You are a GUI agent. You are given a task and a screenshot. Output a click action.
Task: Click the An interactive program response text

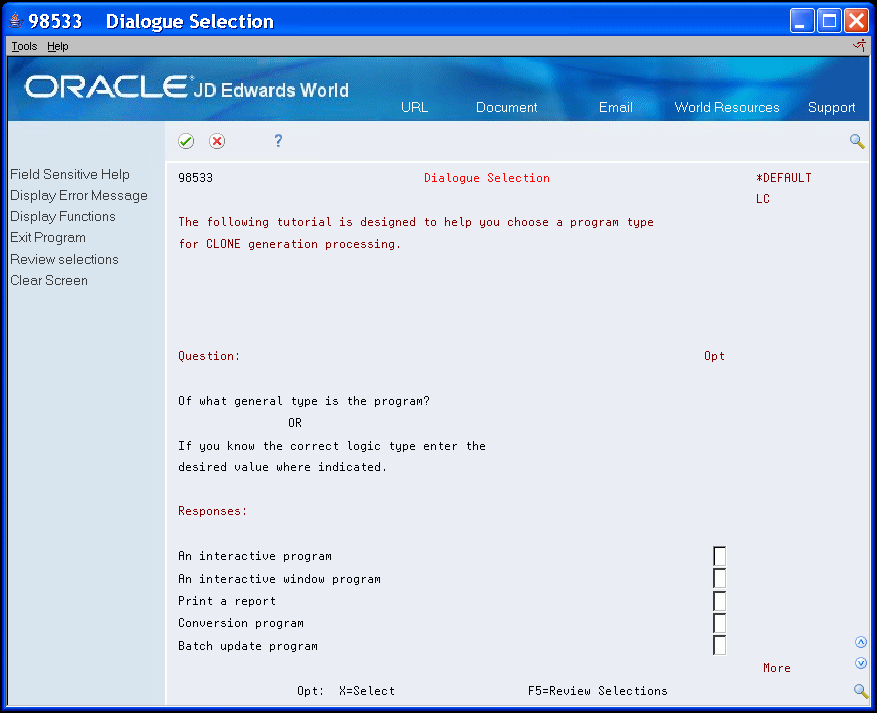pyautogui.click(x=255, y=556)
